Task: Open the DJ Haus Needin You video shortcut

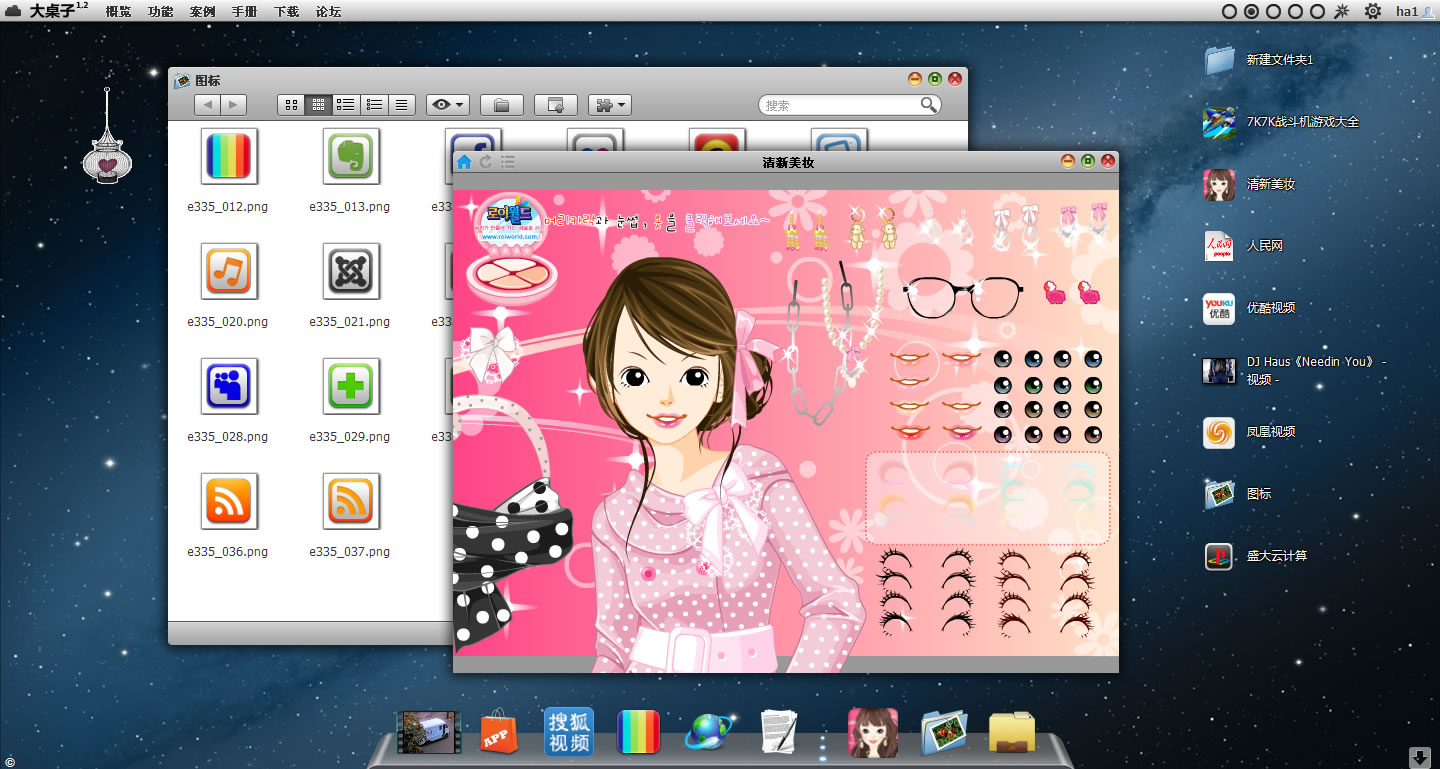Action: (1220, 370)
